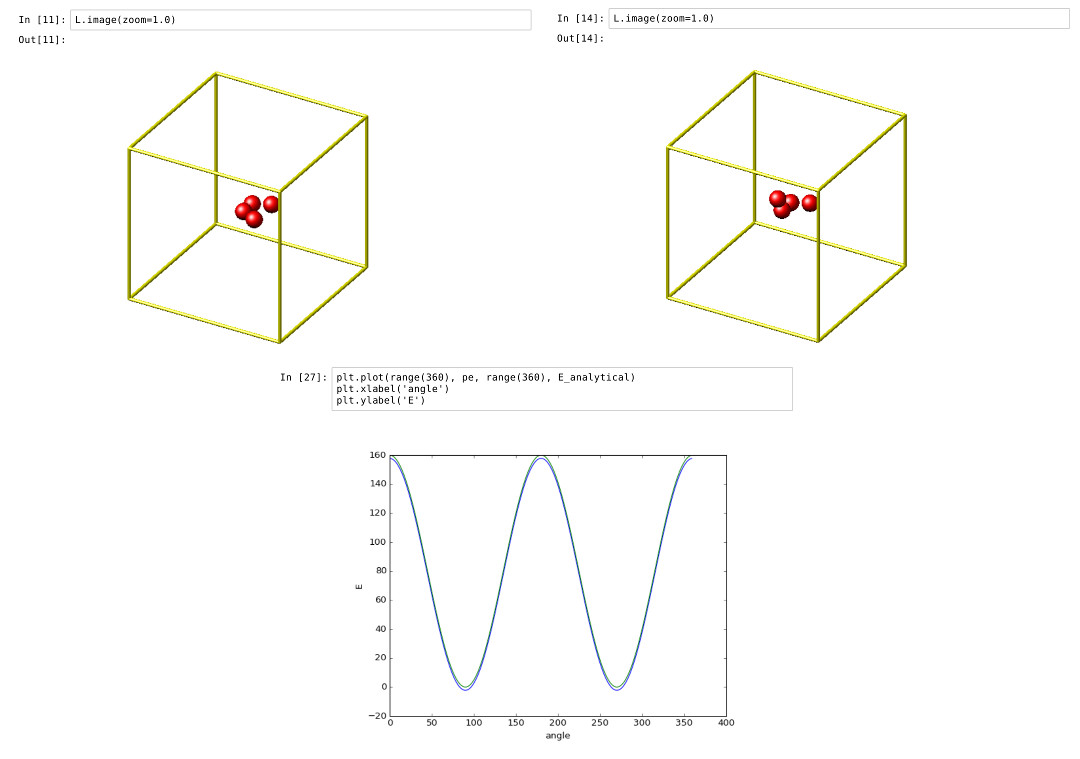Click the red sphere cluster in Out[11] image
Screen dimensions: 1080x759
[x=254, y=210]
